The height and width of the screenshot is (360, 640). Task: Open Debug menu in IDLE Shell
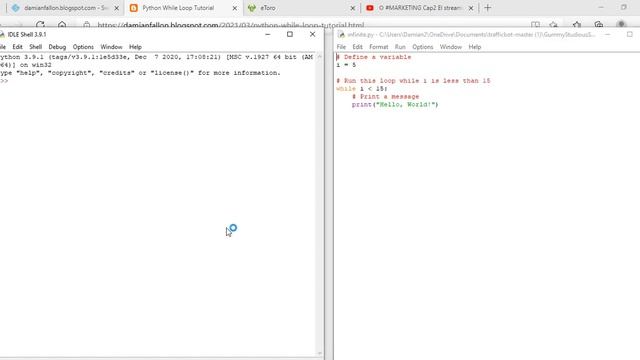pyautogui.click(x=57, y=47)
